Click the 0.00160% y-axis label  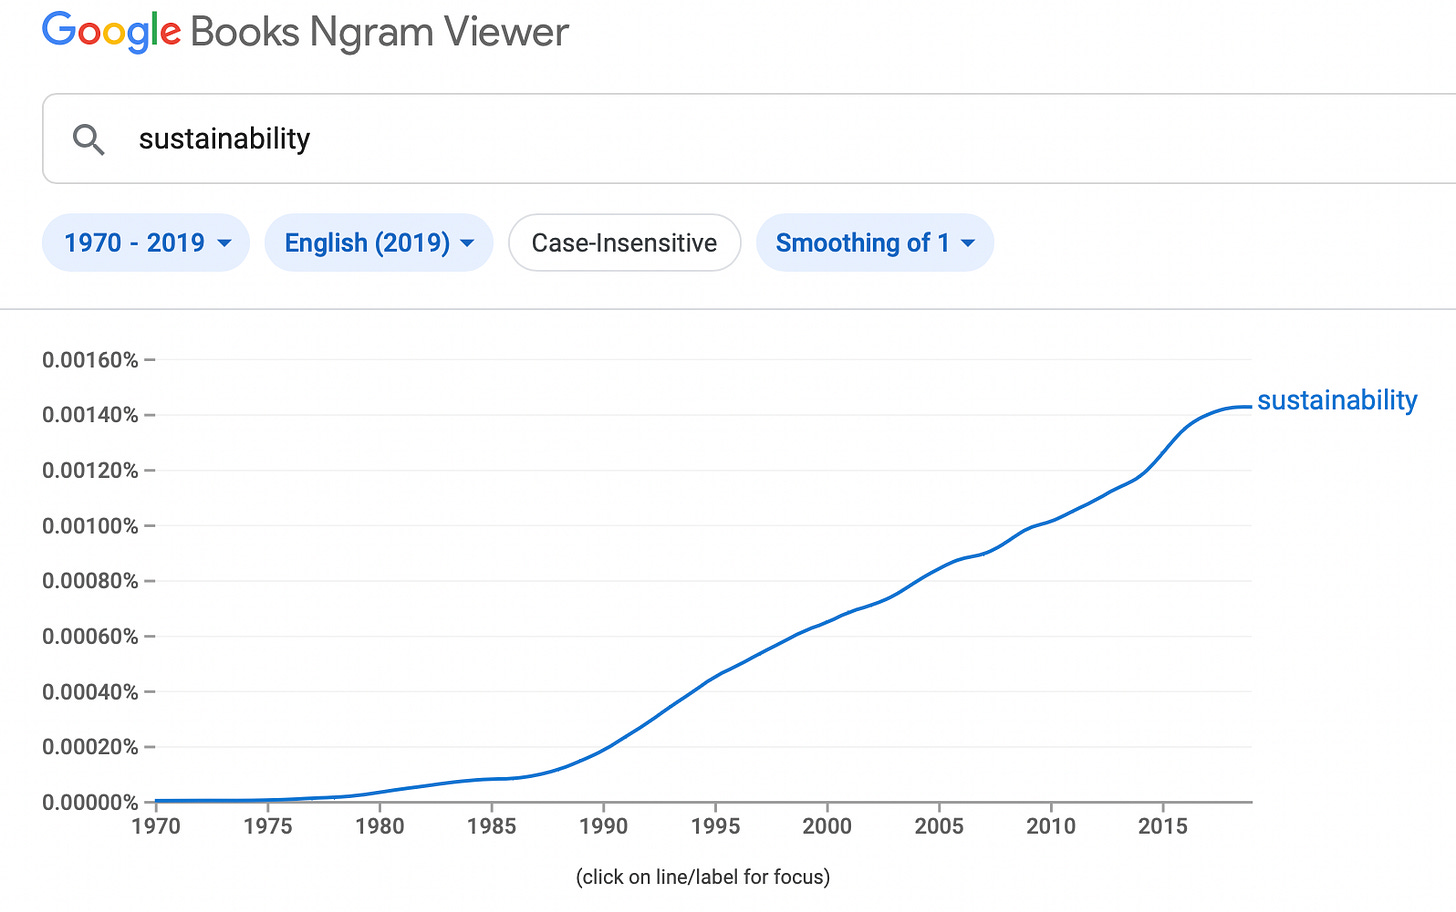tap(90, 360)
